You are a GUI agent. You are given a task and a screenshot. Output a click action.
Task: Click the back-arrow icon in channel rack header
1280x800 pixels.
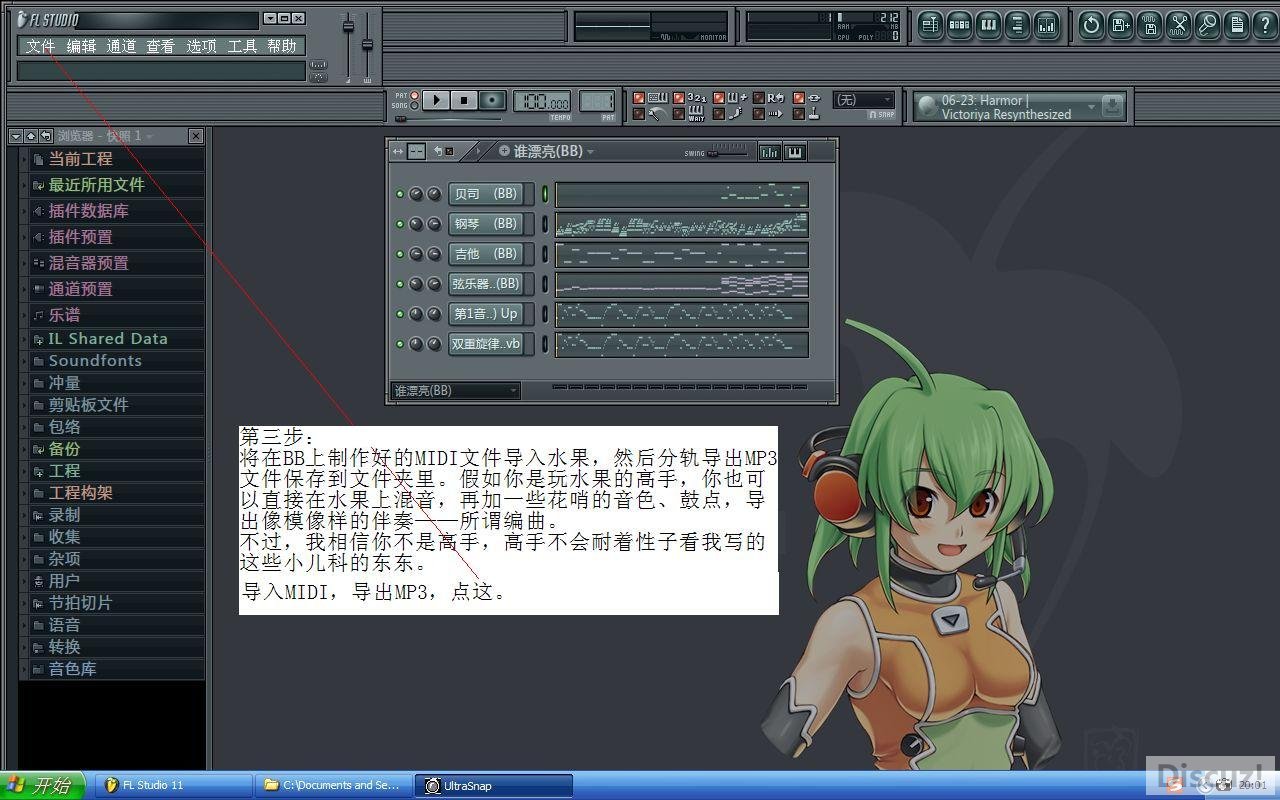(437, 152)
